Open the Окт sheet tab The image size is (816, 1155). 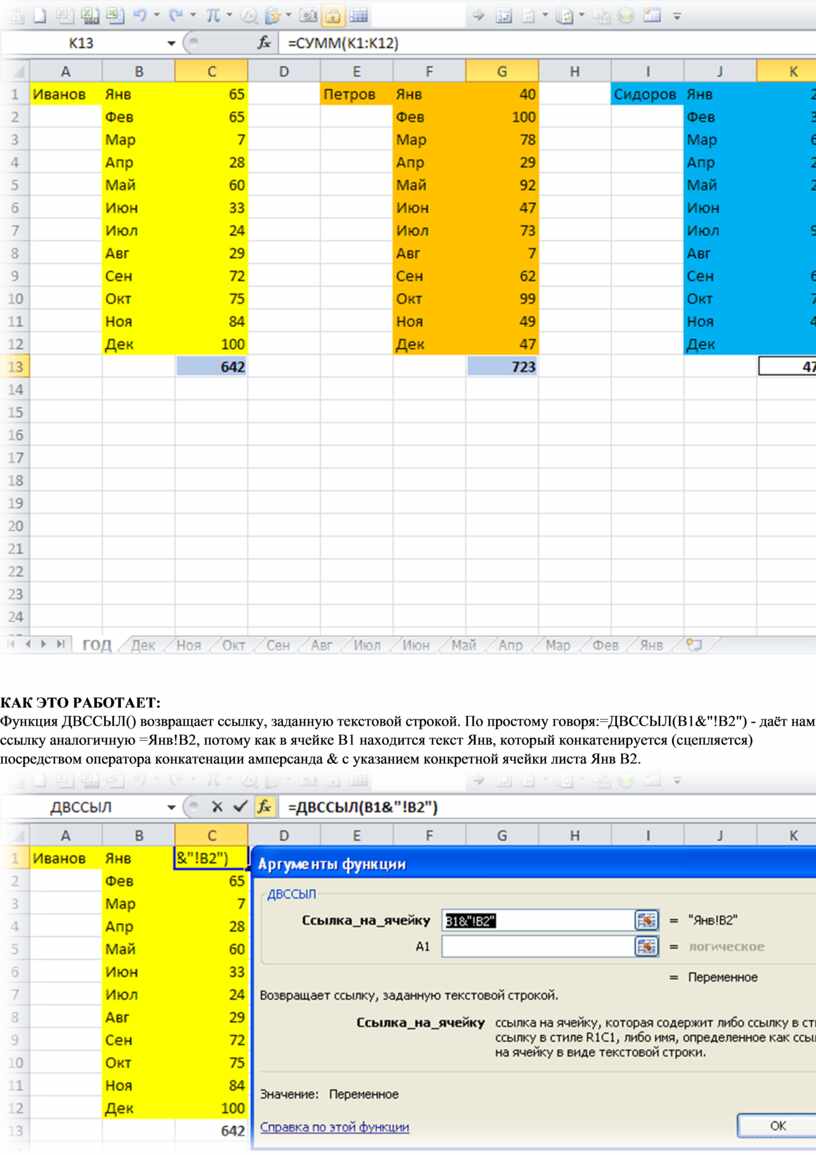[233, 645]
